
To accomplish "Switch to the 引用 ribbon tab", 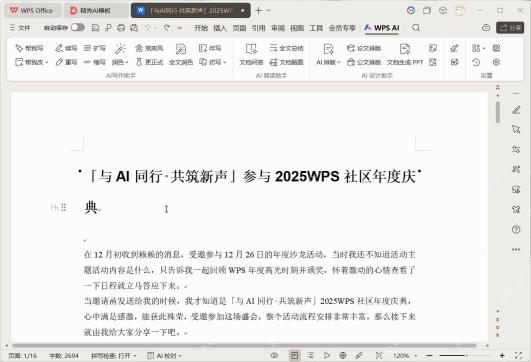I will (258, 28).
